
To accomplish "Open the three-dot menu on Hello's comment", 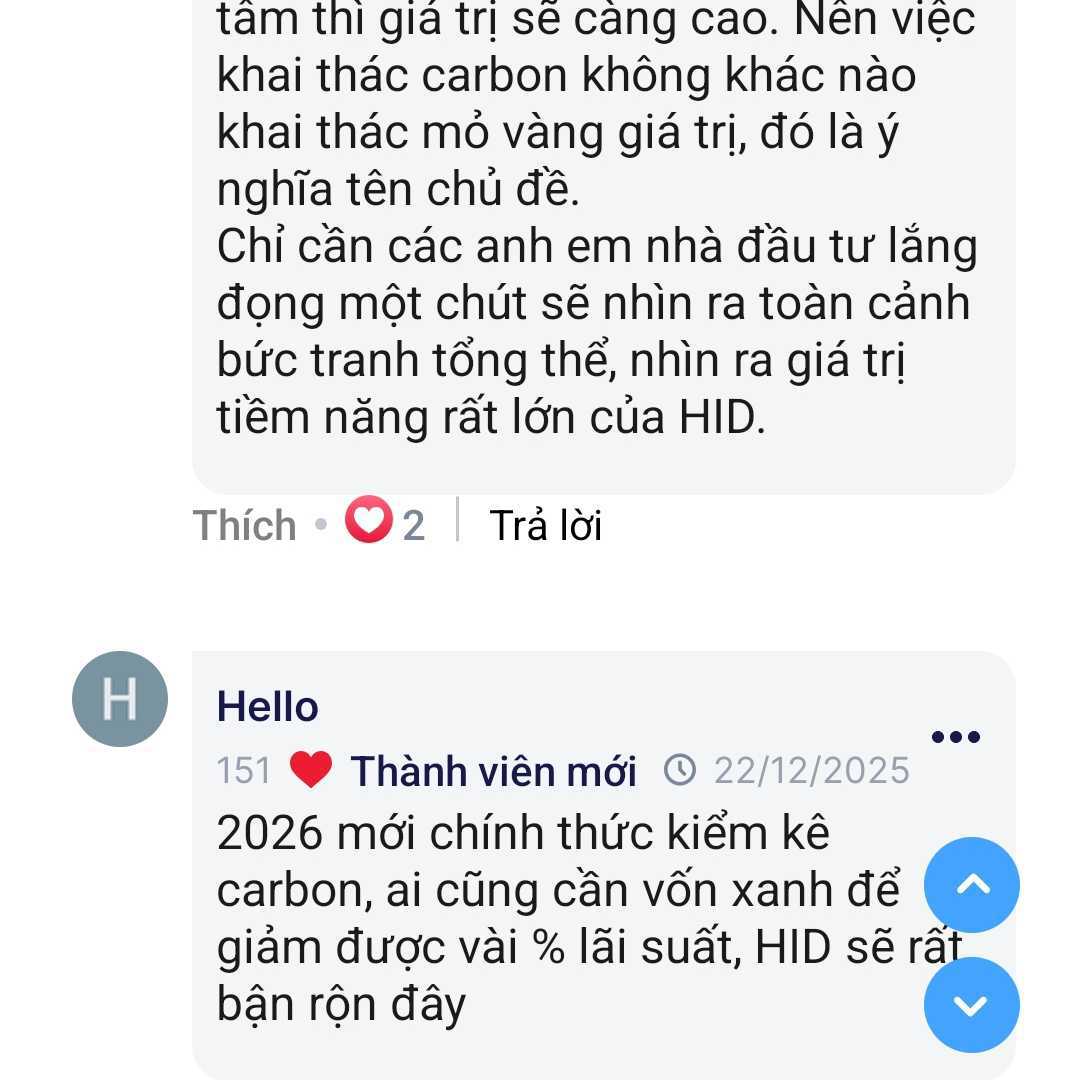I will (x=955, y=737).
